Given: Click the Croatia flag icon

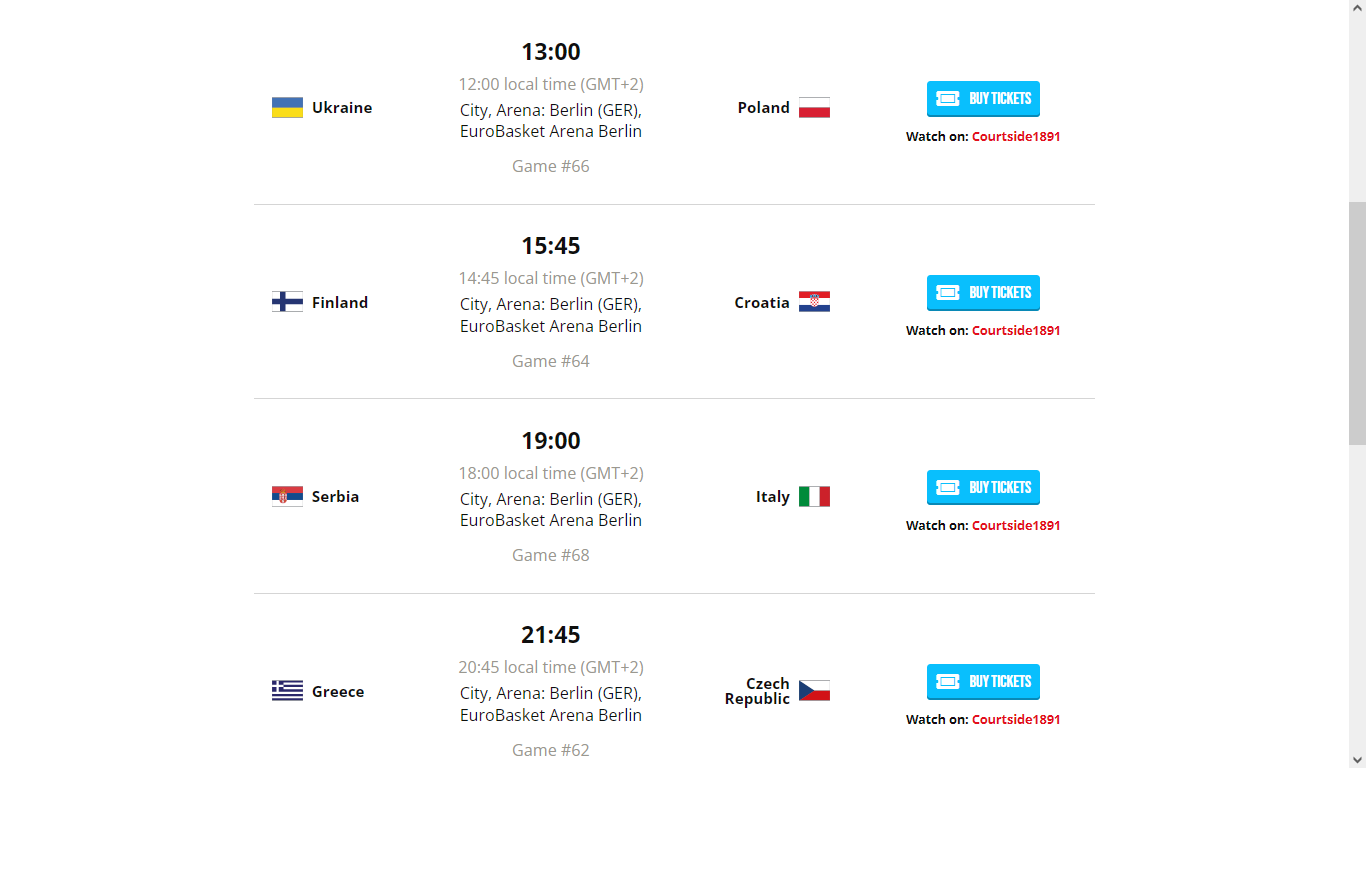Looking at the screenshot, I should pos(814,302).
